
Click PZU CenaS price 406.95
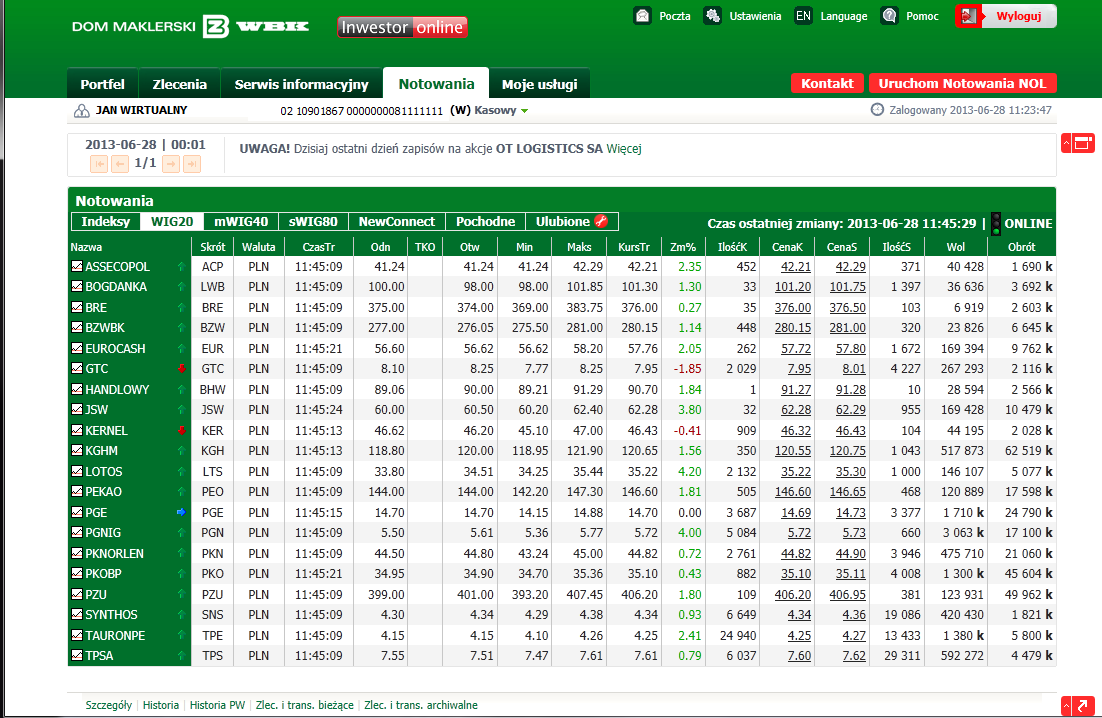(848, 594)
